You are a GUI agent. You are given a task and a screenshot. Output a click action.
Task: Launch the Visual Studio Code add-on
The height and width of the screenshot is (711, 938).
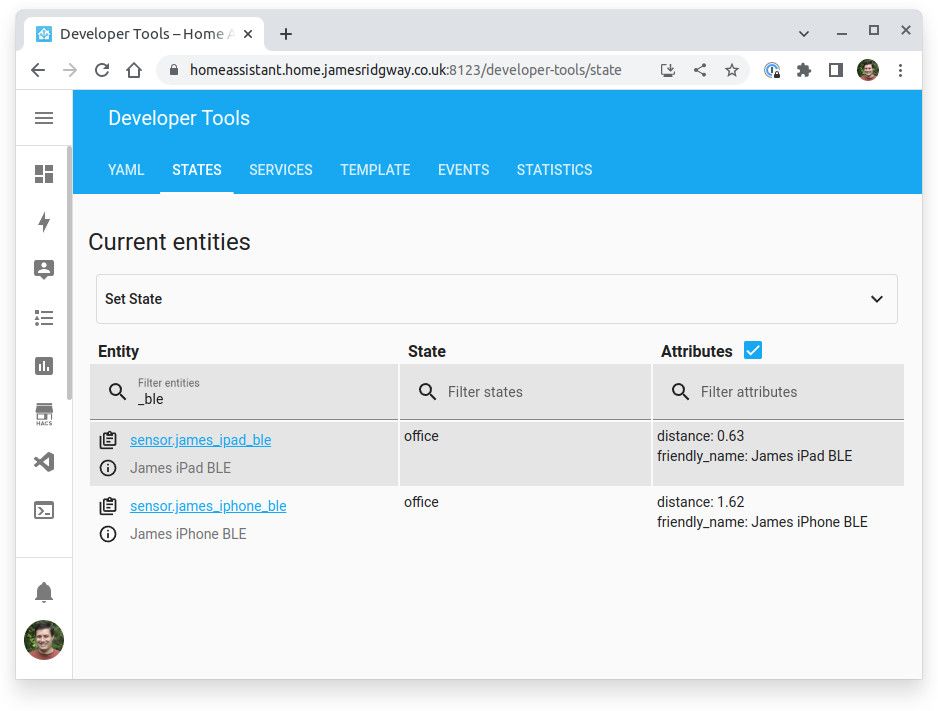(x=43, y=461)
